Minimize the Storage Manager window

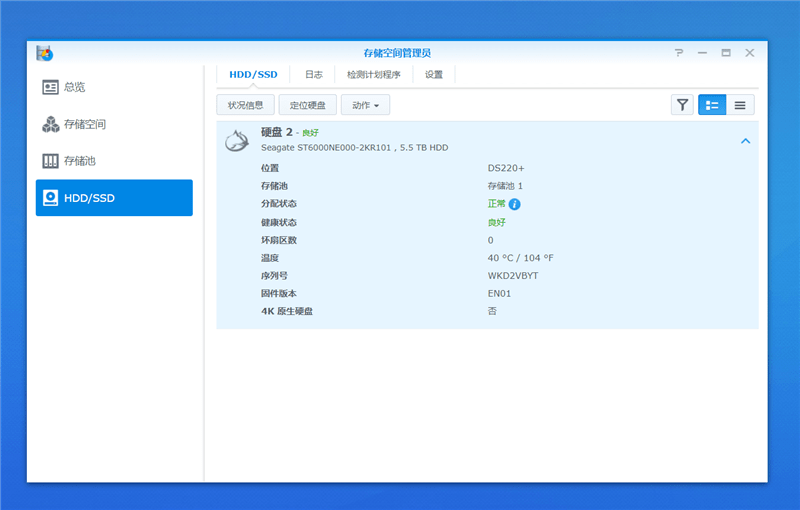[x=702, y=53]
